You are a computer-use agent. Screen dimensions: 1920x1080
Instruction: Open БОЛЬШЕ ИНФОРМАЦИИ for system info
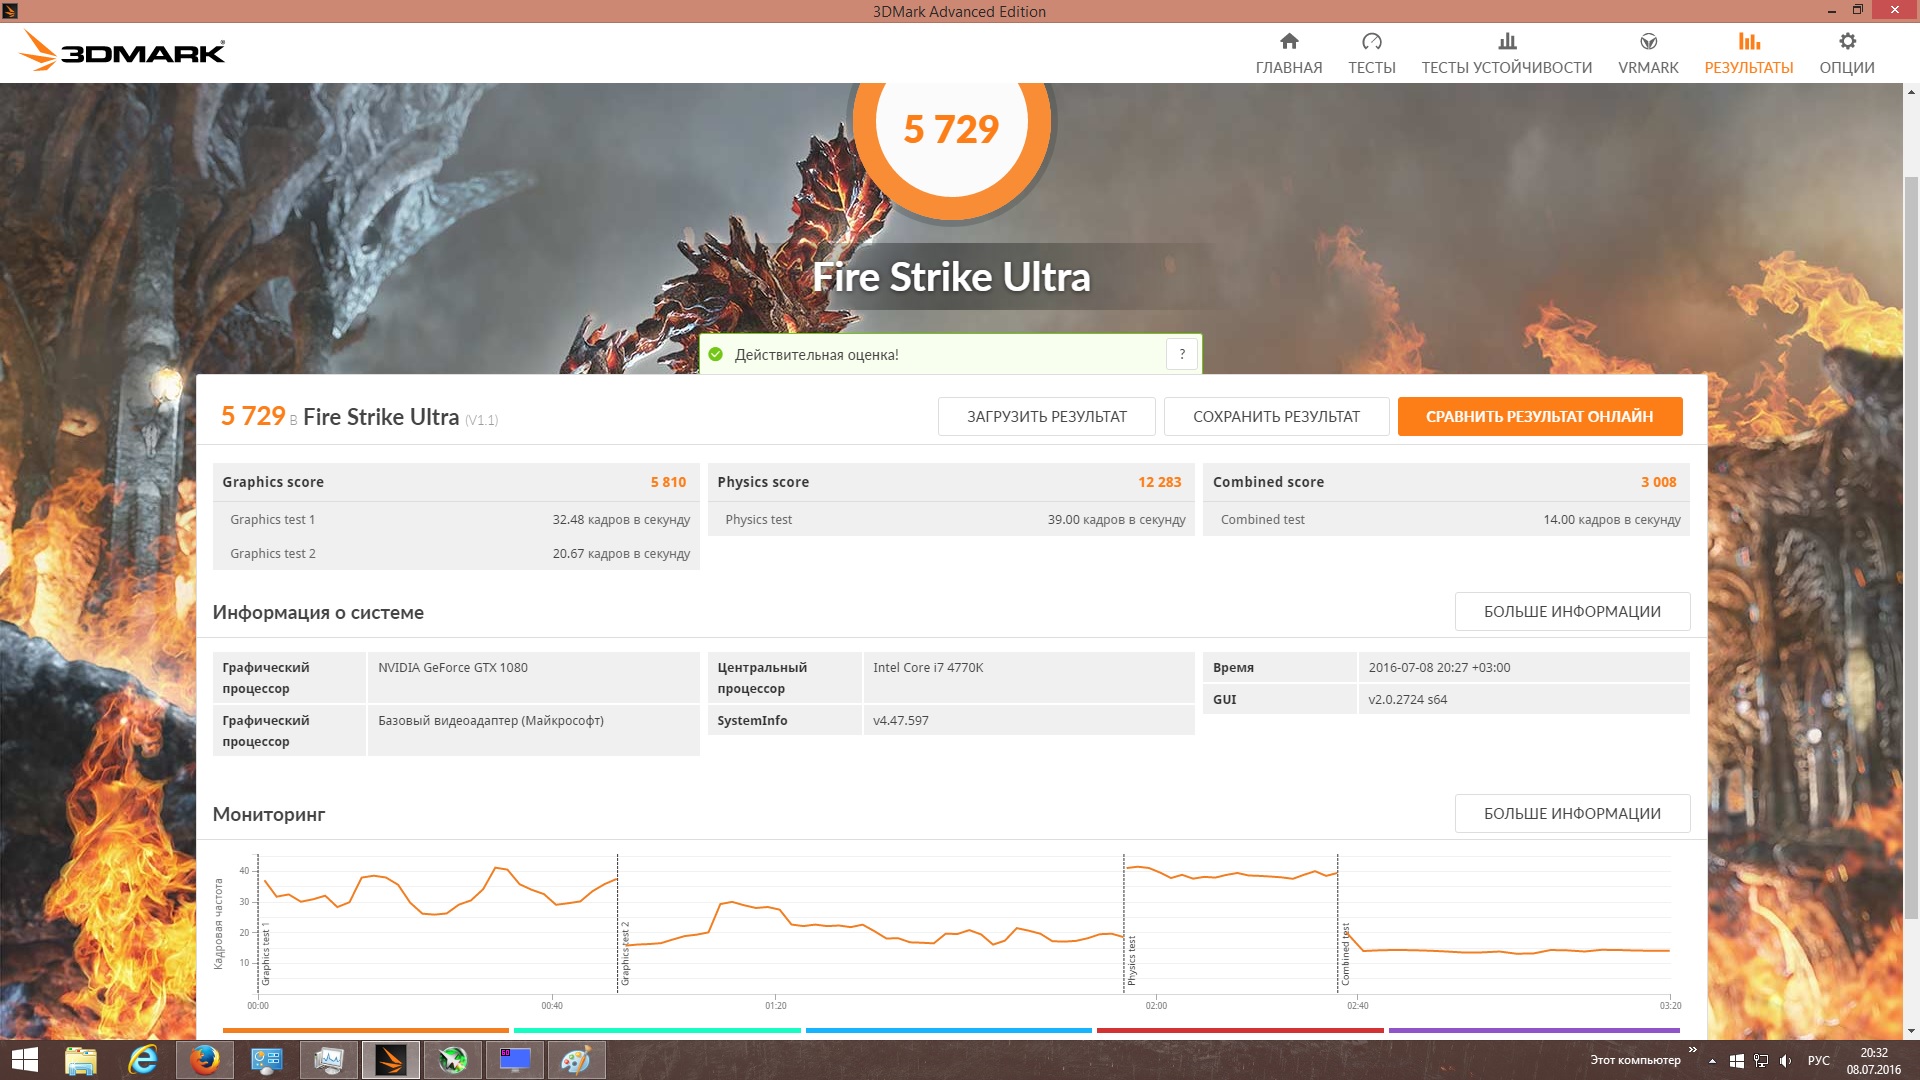click(1571, 612)
